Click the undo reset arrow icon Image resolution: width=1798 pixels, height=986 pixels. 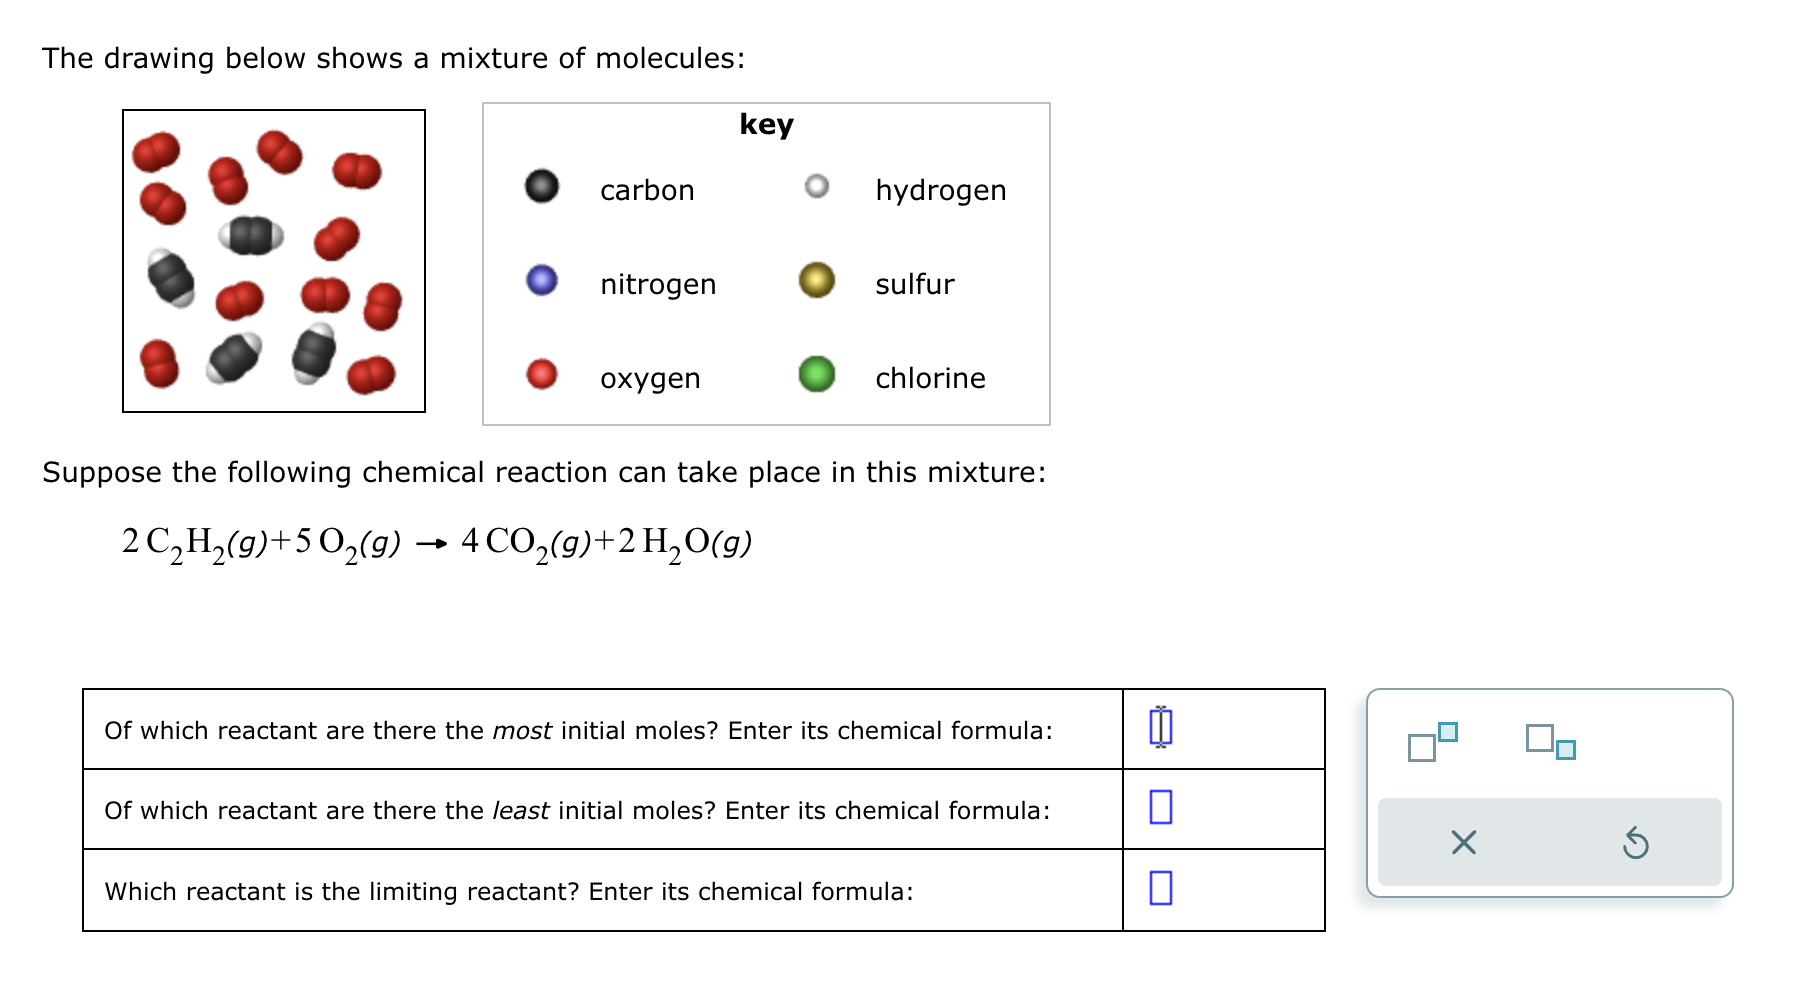pos(1637,843)
